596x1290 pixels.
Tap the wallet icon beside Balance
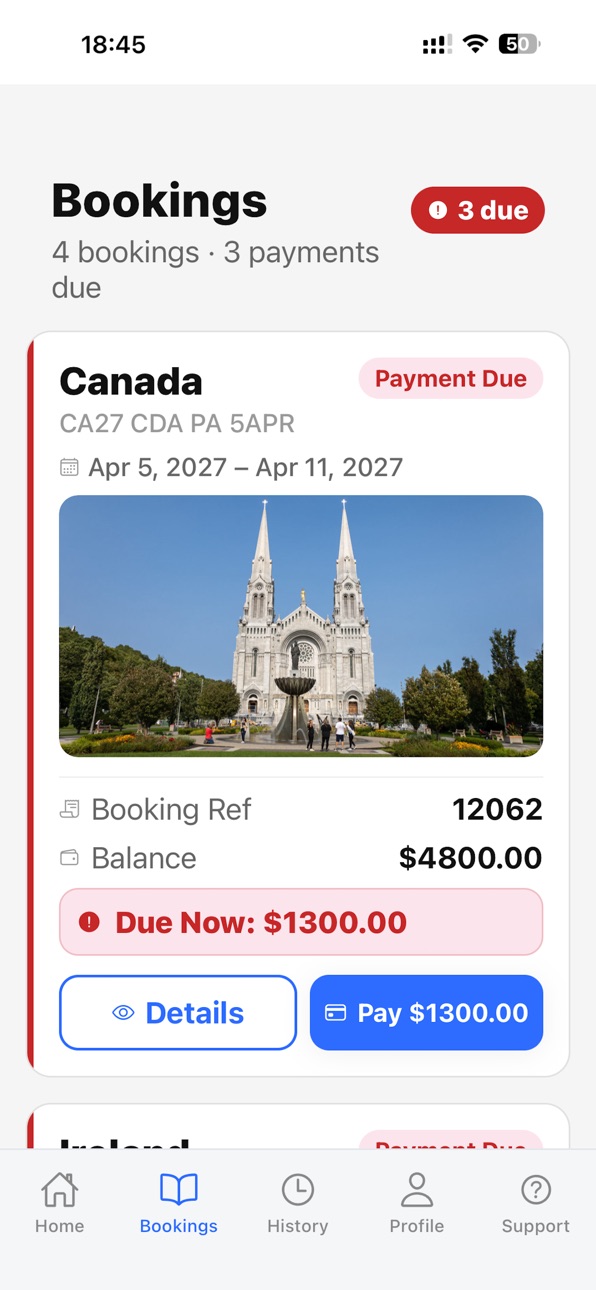[x=69, y=858]
